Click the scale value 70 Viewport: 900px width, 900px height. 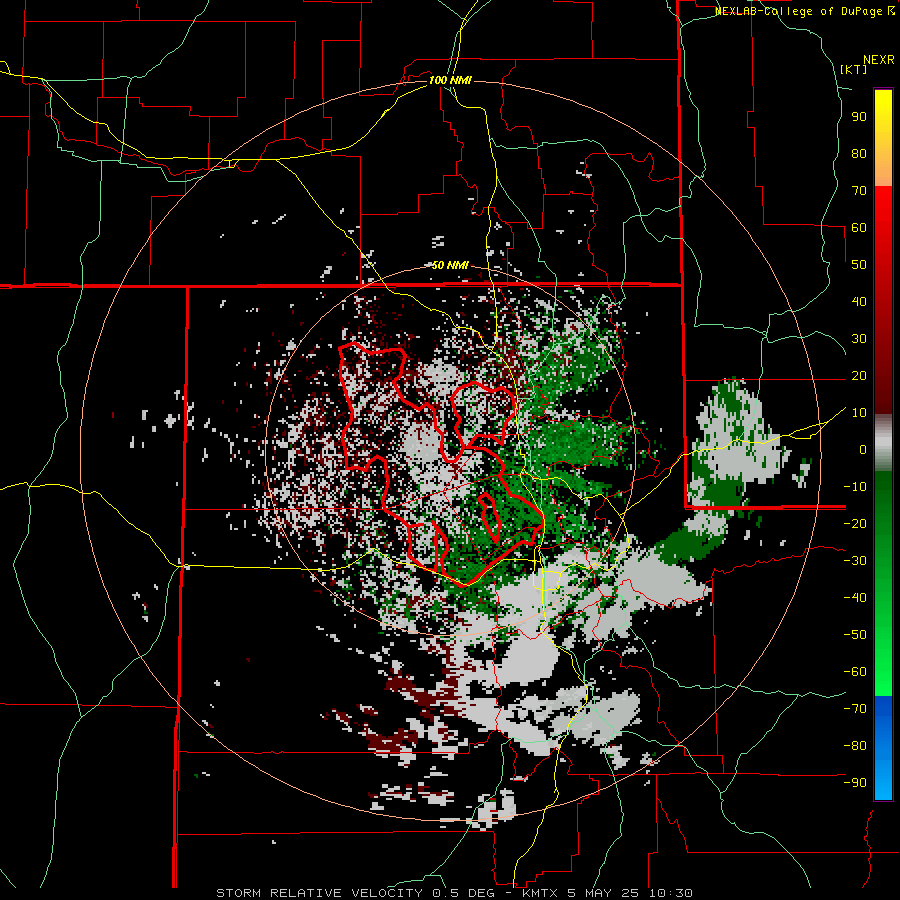[x=859, y=191]
